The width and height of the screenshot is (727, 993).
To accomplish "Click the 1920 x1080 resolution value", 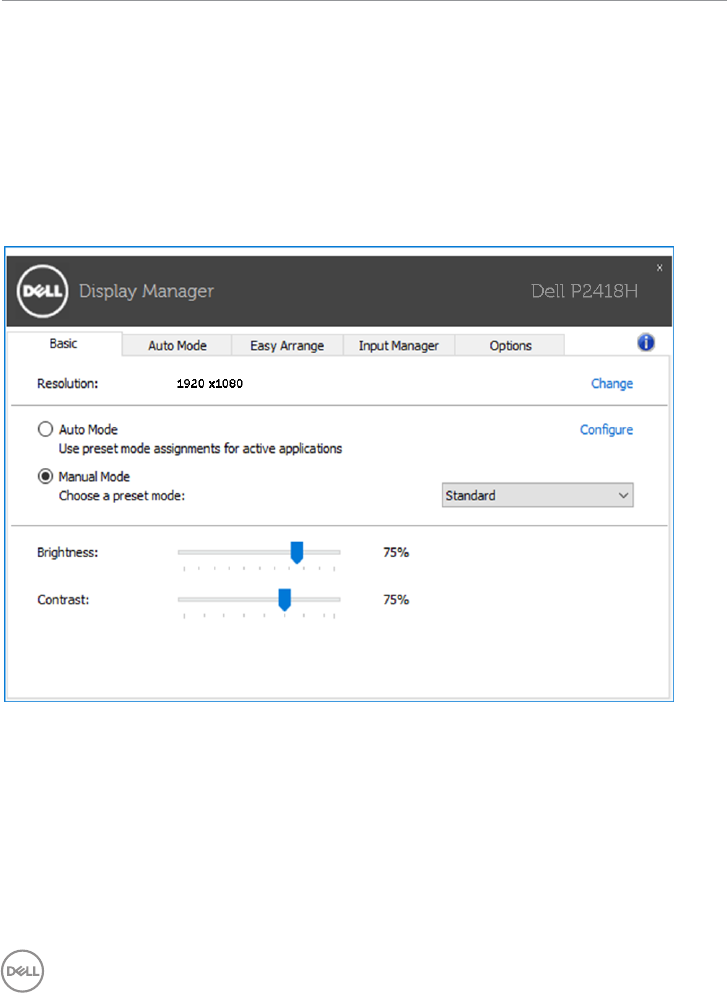I will tap(210, 384).
